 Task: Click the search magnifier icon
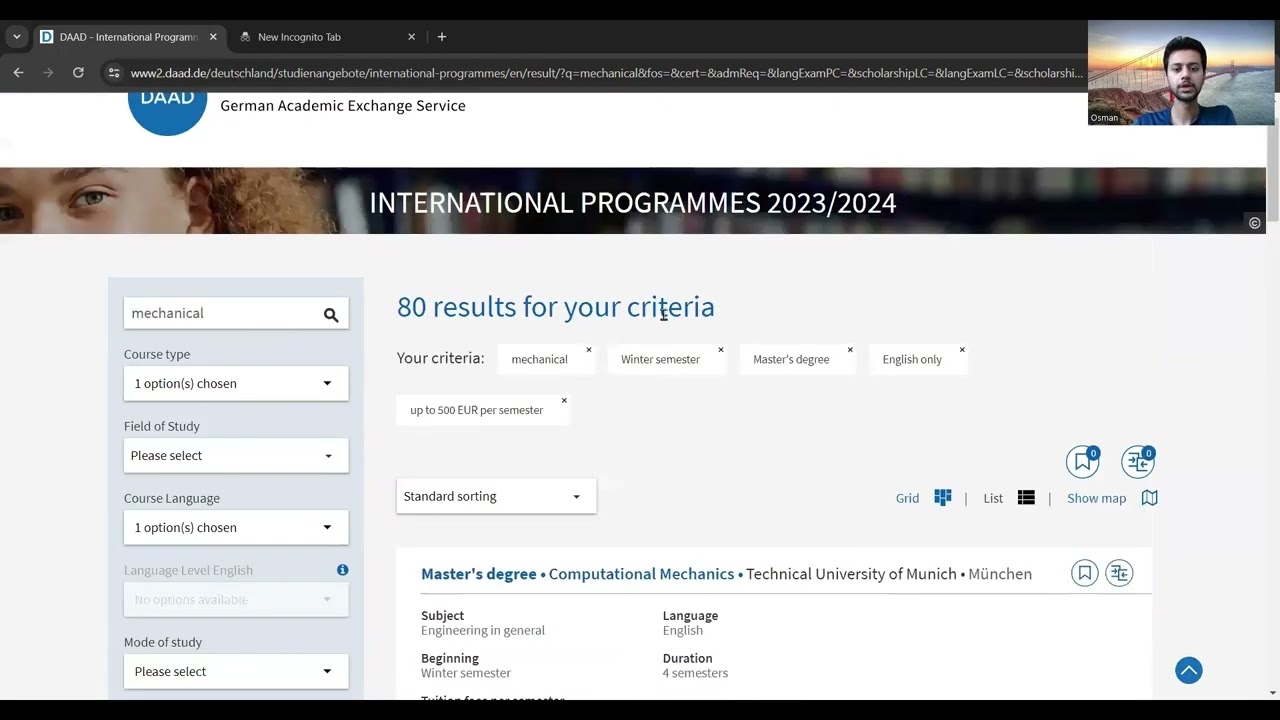coord(331,315)
